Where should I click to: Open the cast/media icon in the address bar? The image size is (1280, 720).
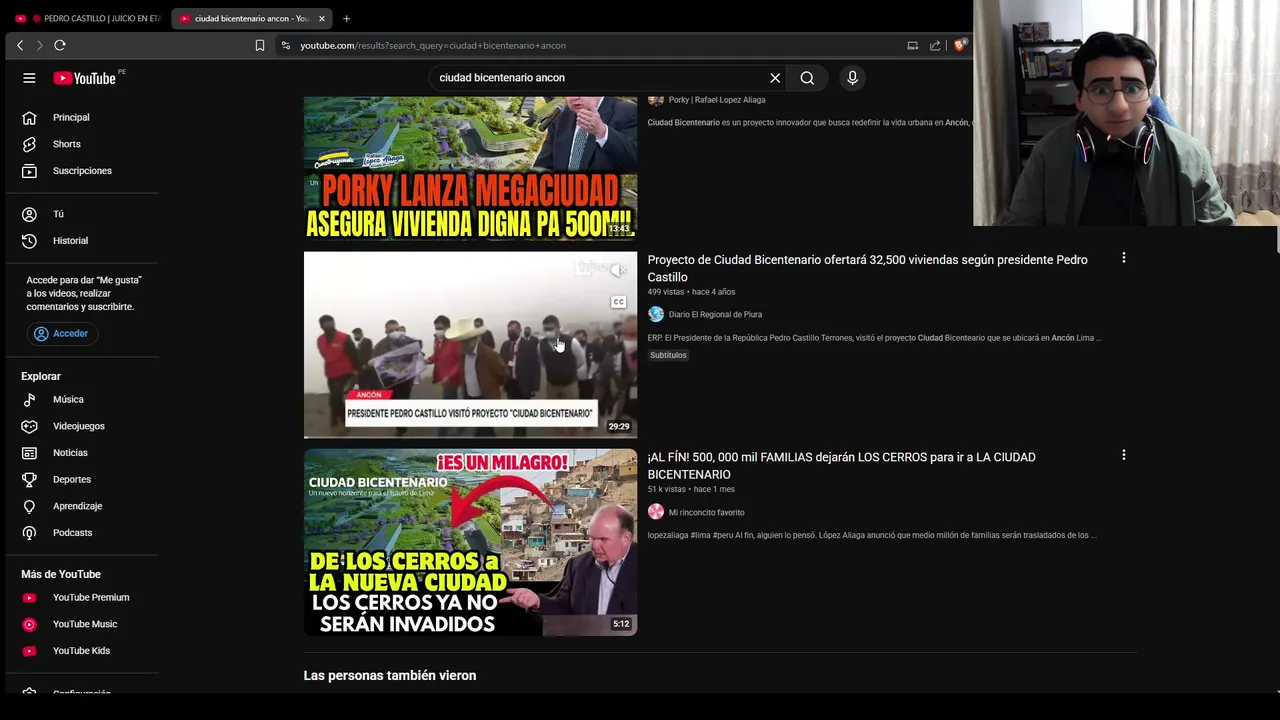[912, 45]
